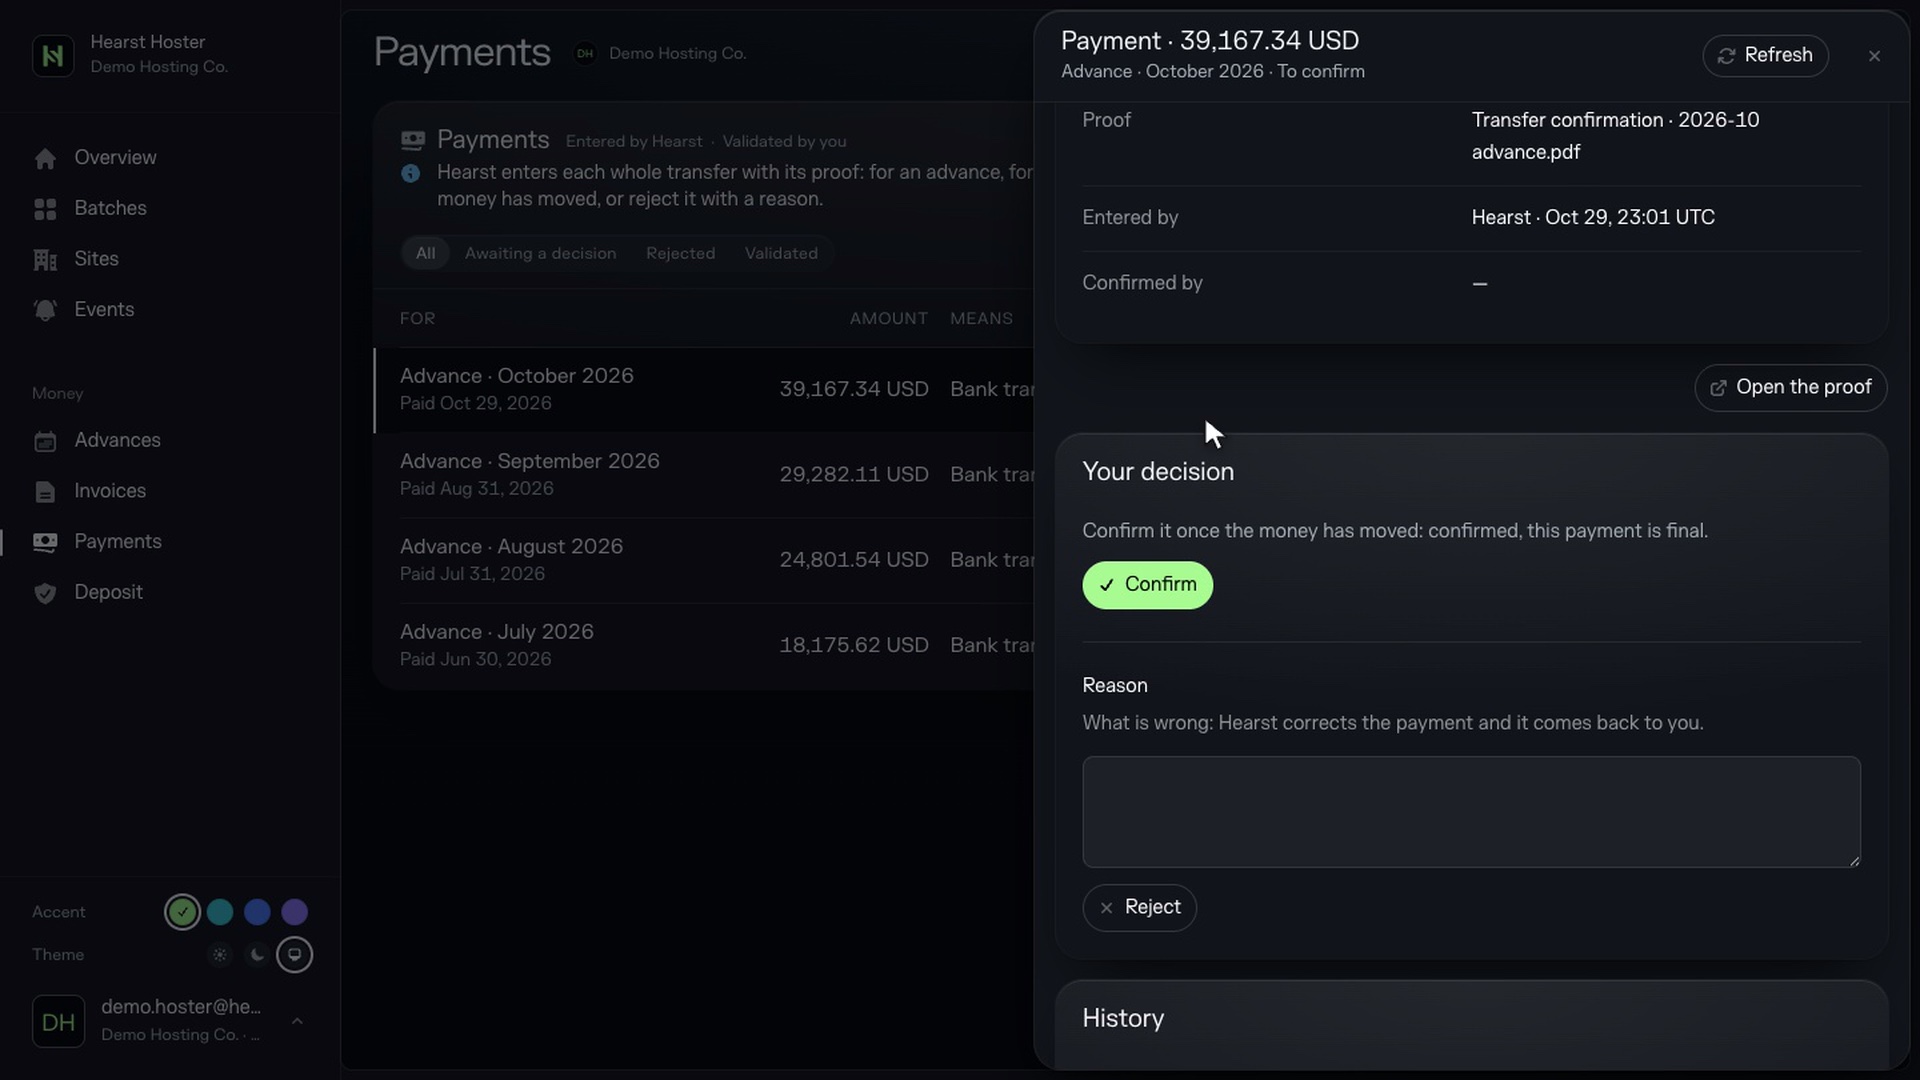Choose the blue accent swatch

tap(257, 912)
